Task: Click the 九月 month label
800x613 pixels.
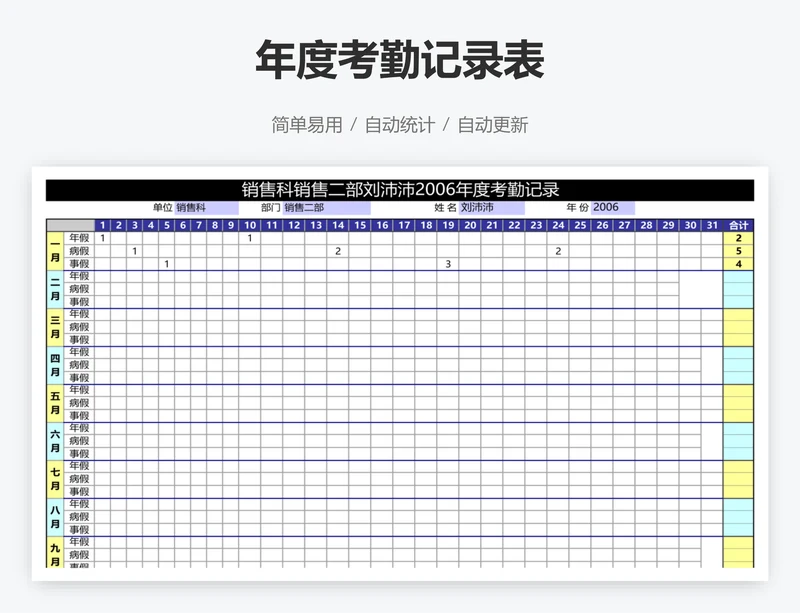Action: point(55,553)
